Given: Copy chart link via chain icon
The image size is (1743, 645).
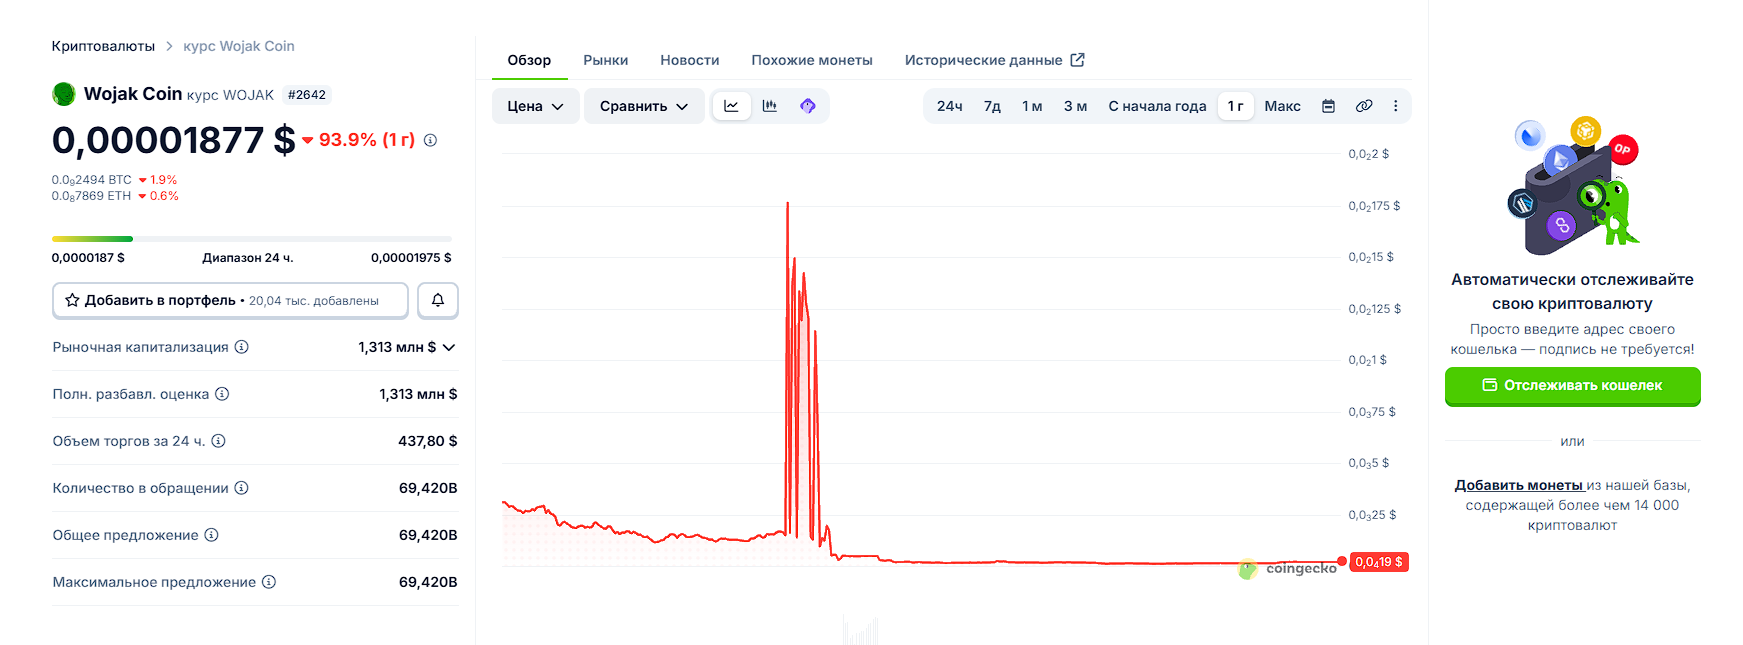Looking at the screenshot, I should pyautogui.click(x=1364, y=106).
